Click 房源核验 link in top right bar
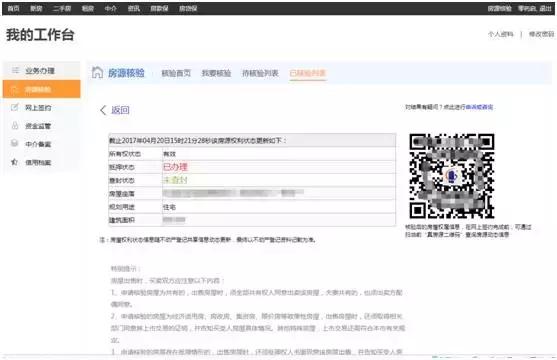The image size is (557, 360). (x=499, y=9)
